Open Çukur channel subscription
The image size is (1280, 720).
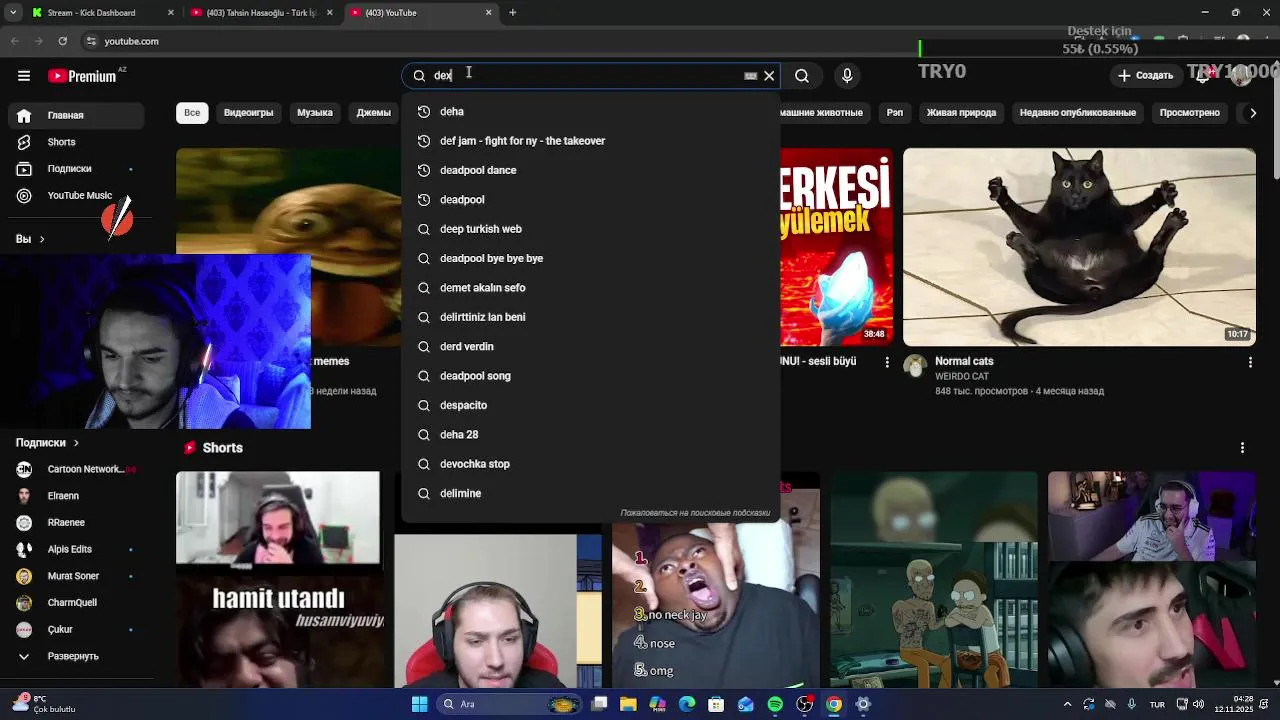tap(77, 629)
